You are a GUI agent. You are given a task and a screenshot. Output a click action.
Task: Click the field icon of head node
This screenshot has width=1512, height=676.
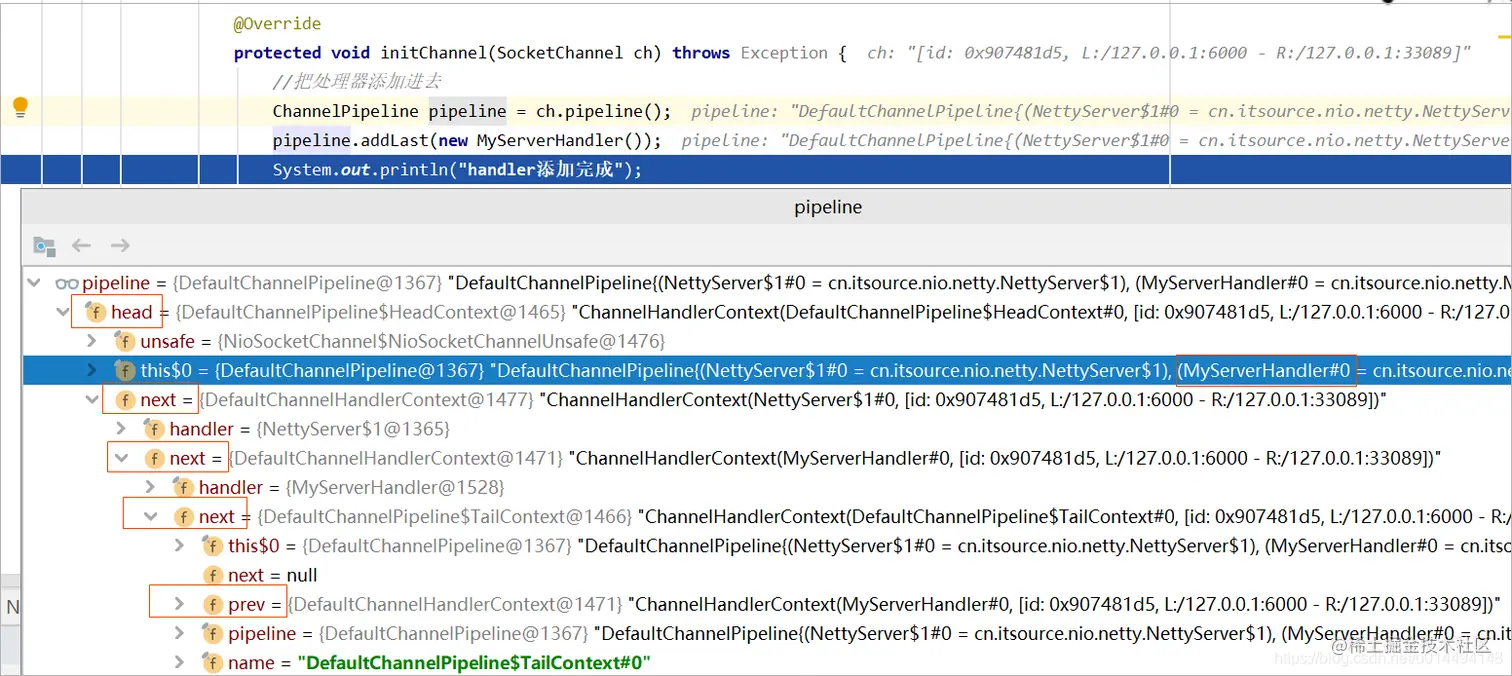pos(96,313)
